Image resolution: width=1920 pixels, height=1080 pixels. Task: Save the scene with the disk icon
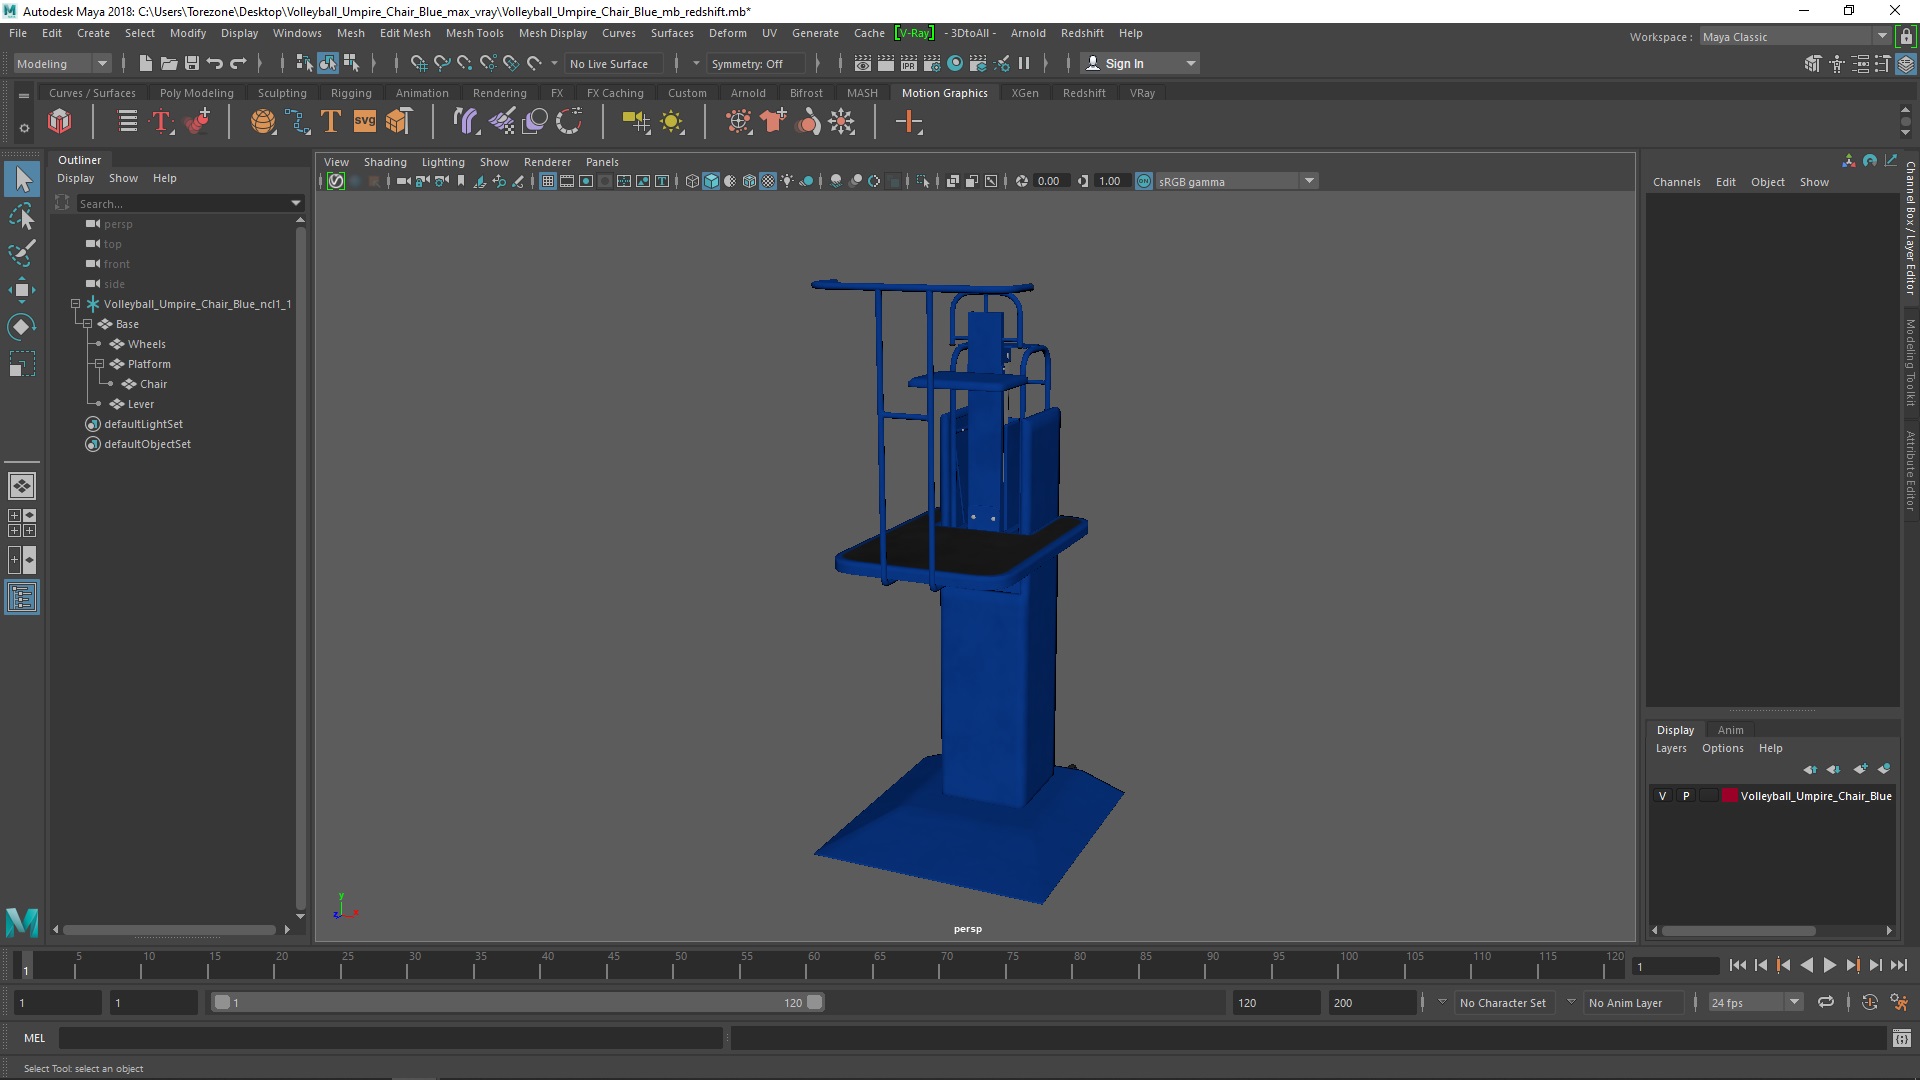coord(192,63)
